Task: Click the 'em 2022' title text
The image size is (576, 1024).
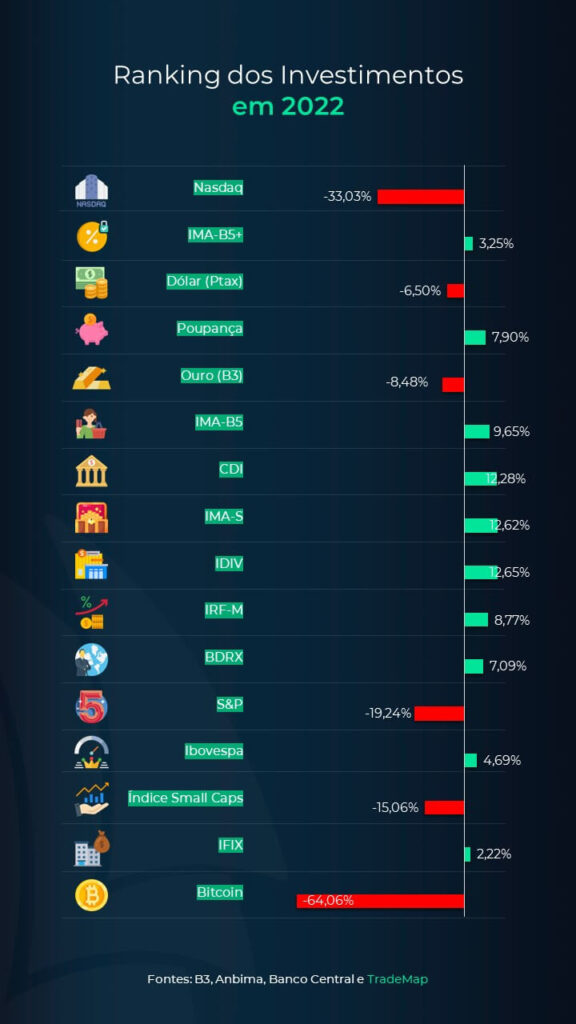Action: point(288,106)
